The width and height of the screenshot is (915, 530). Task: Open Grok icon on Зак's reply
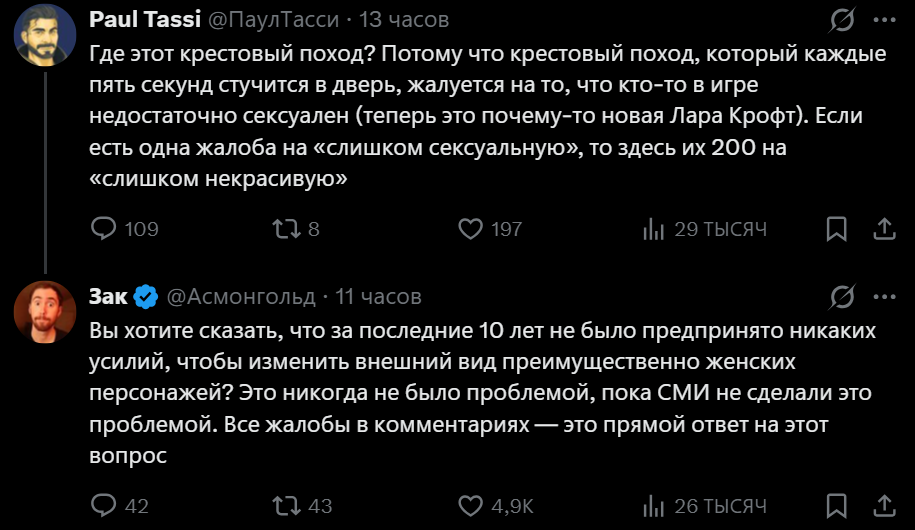(842, 296)
